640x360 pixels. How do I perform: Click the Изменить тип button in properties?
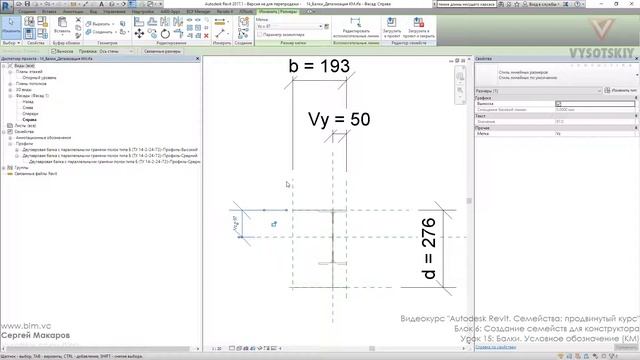620,91
